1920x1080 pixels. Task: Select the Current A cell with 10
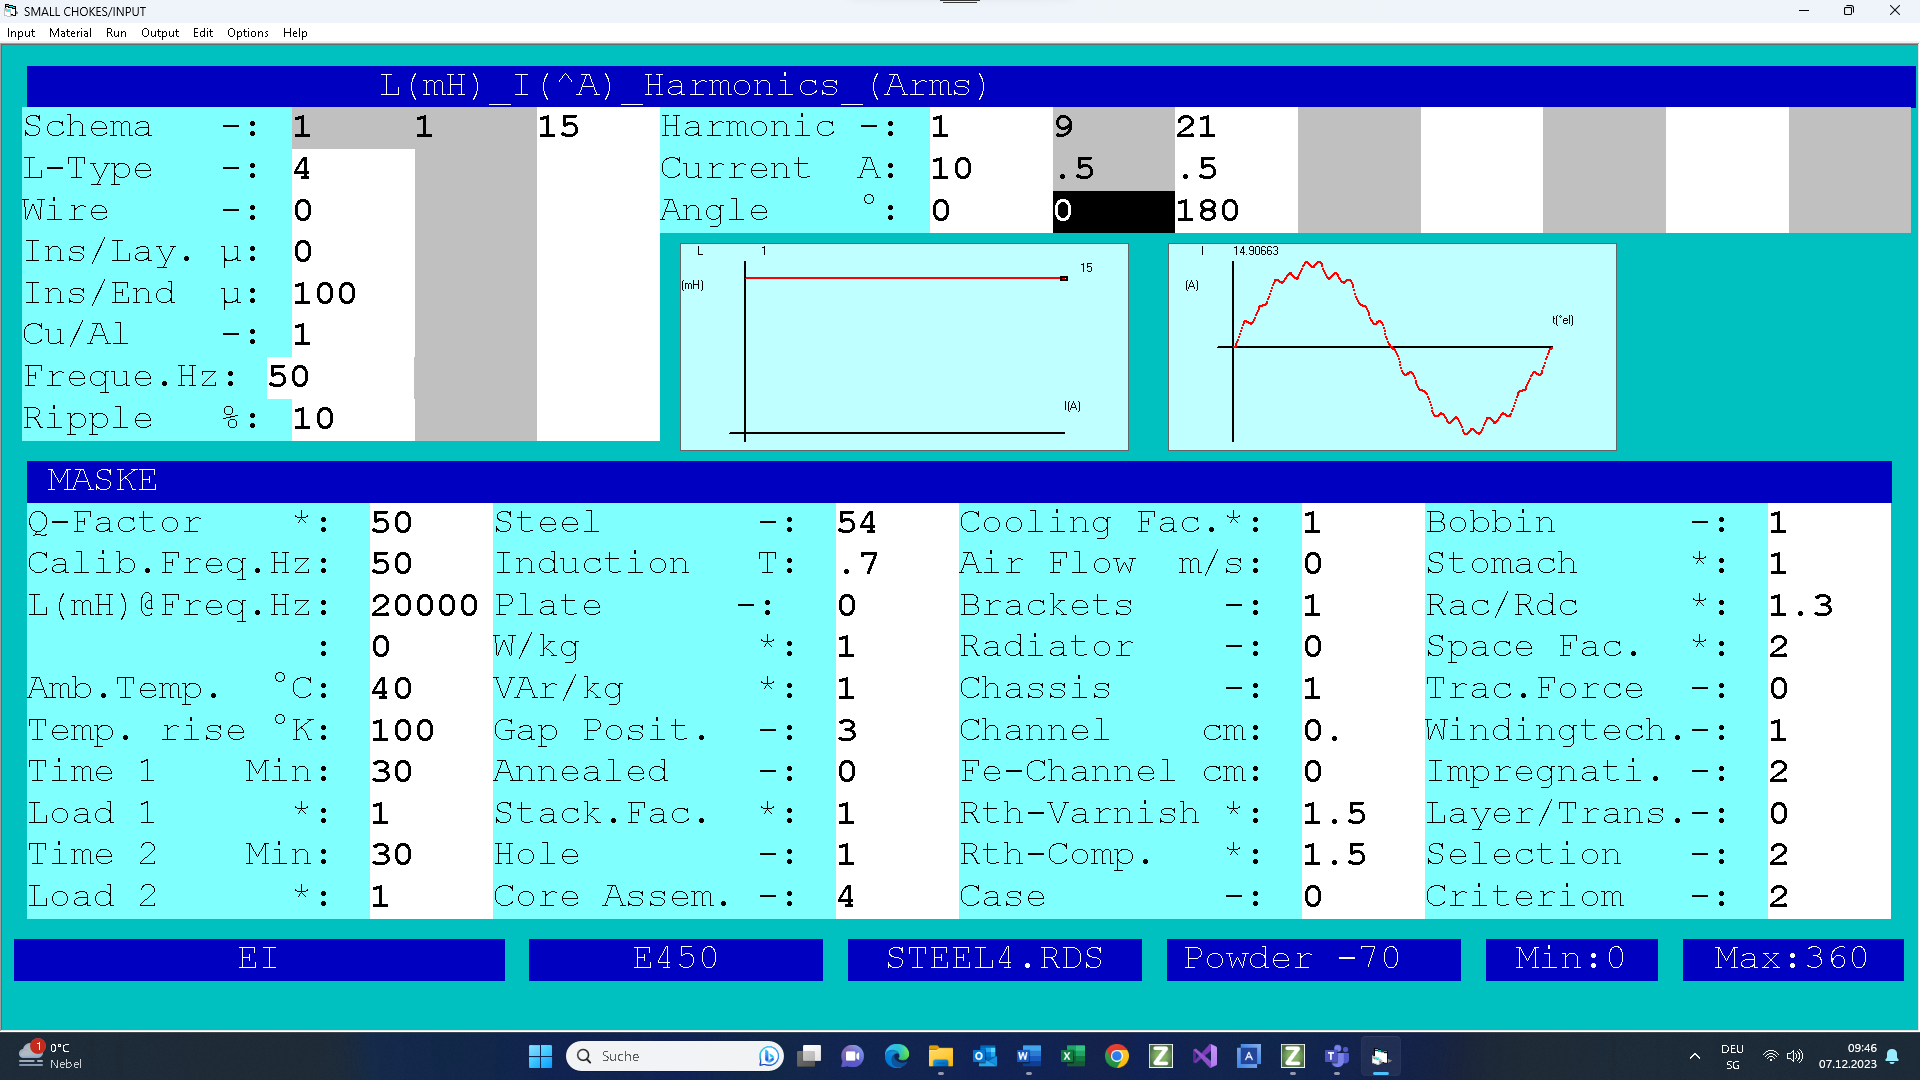tap(991, 169)
